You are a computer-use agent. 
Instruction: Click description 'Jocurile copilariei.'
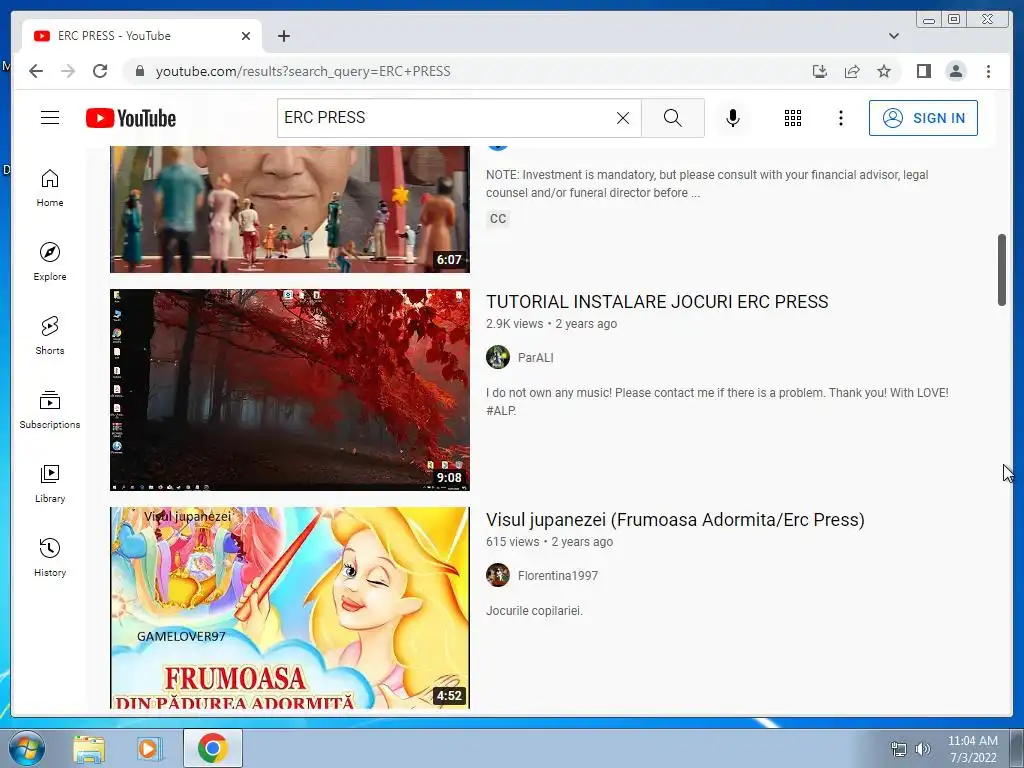[534, 611]
